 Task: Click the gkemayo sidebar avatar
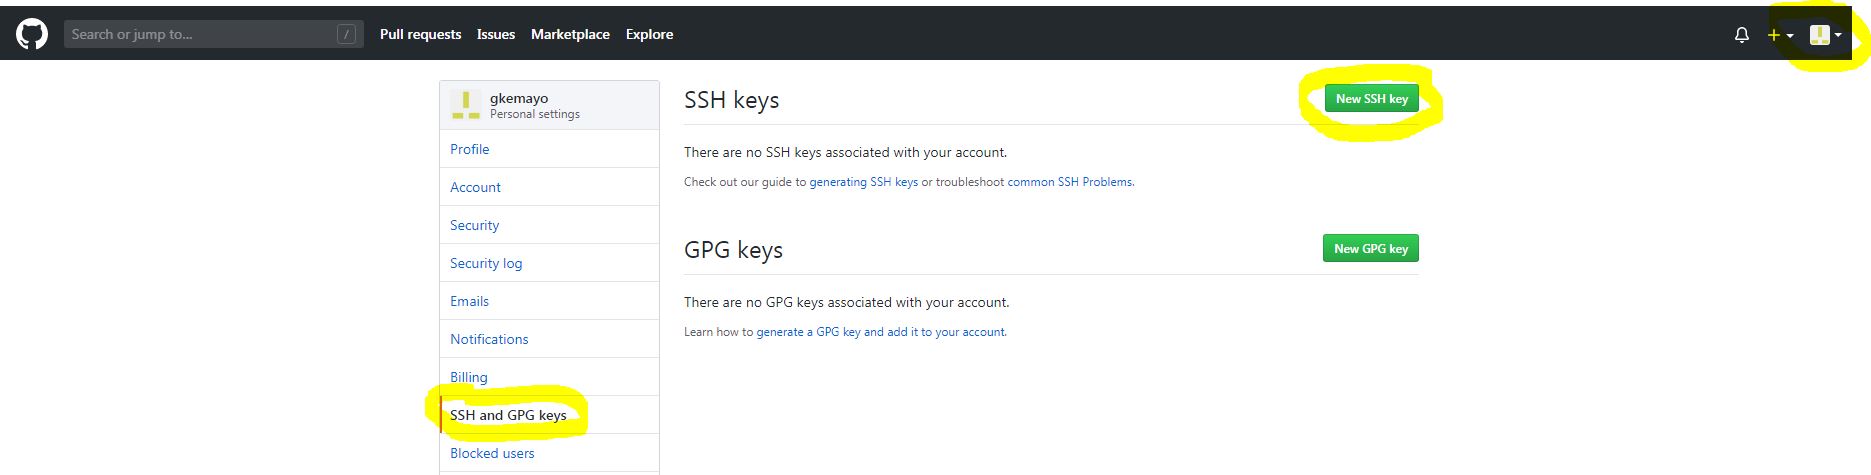pyautogui.click(x=465, y=104)
